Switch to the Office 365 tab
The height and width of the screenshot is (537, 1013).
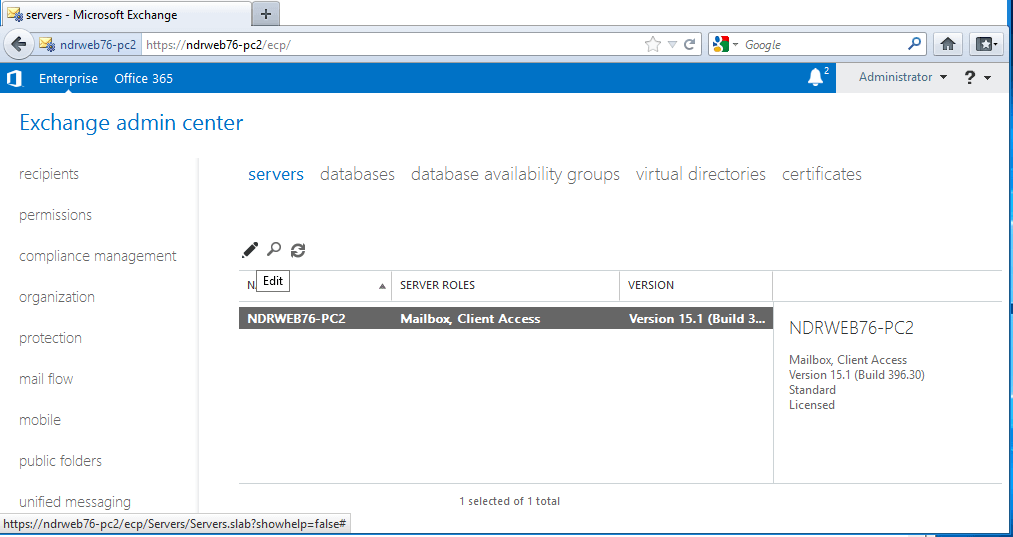(143, 79)
